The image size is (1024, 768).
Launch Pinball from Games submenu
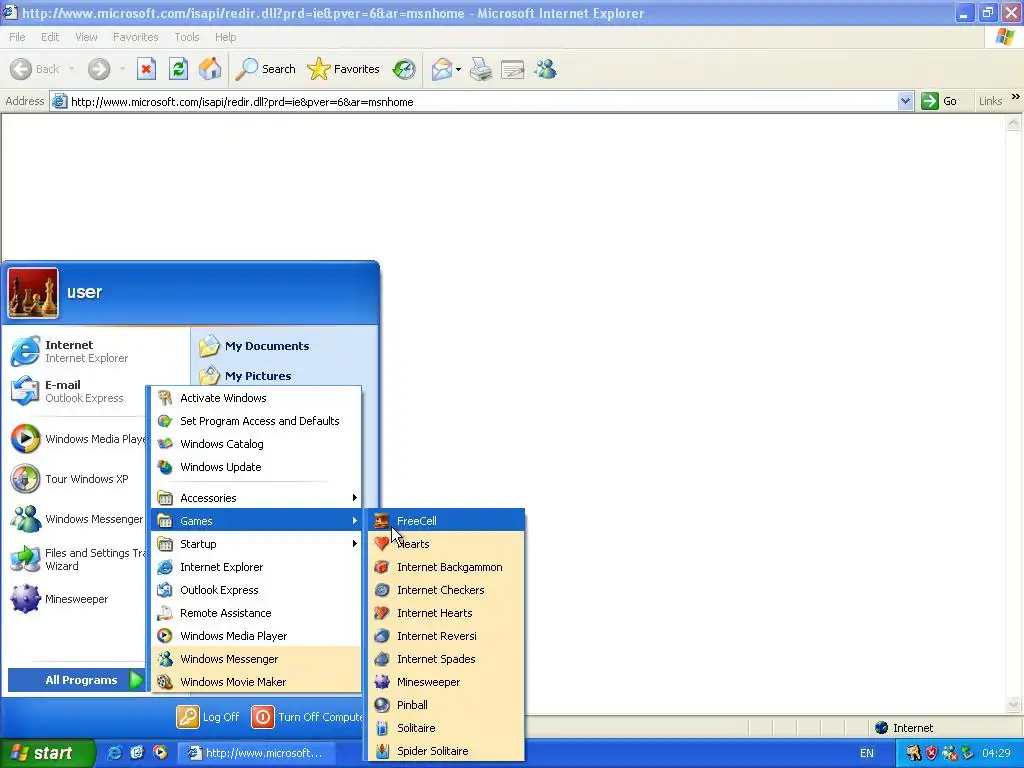(446, 705)
